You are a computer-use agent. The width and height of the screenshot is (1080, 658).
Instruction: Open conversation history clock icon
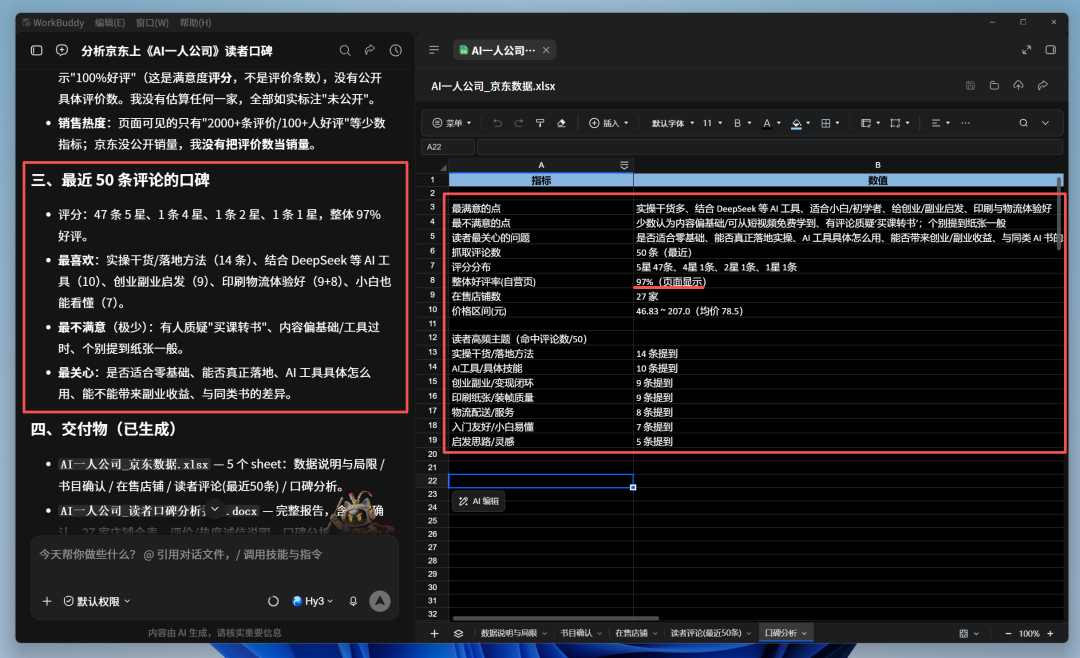395,50
